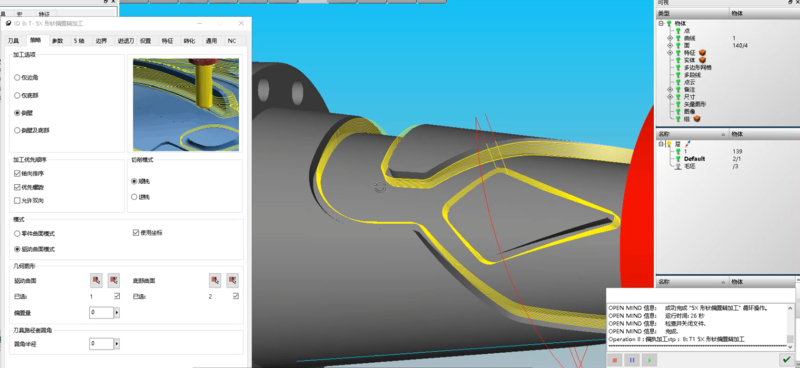Click the 偏置量 value field
This screenshot has height=368, width=800.
point(101,312)
